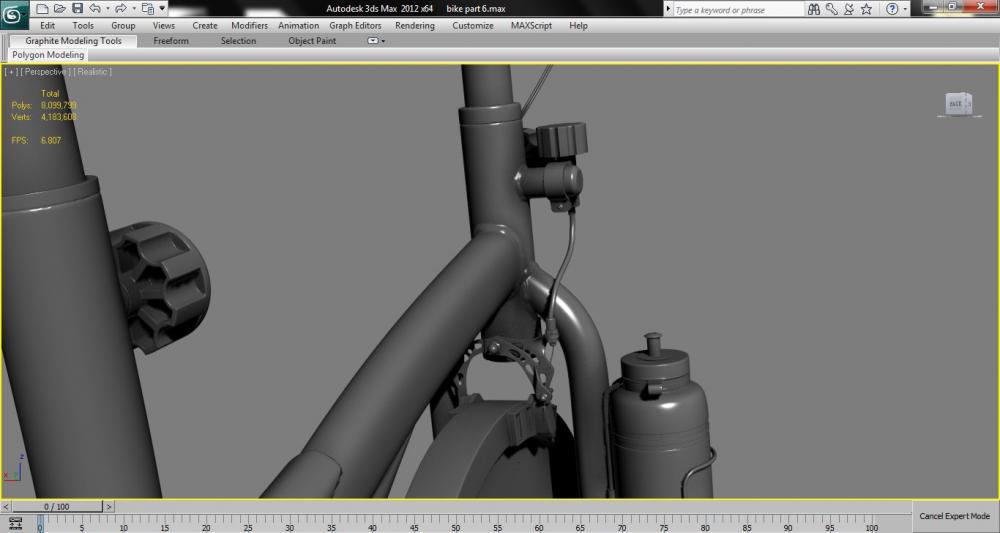This screenshot has width=1000, height=533.
Task: Open the Polygon Modeling panel
Action: coord(48,55)
